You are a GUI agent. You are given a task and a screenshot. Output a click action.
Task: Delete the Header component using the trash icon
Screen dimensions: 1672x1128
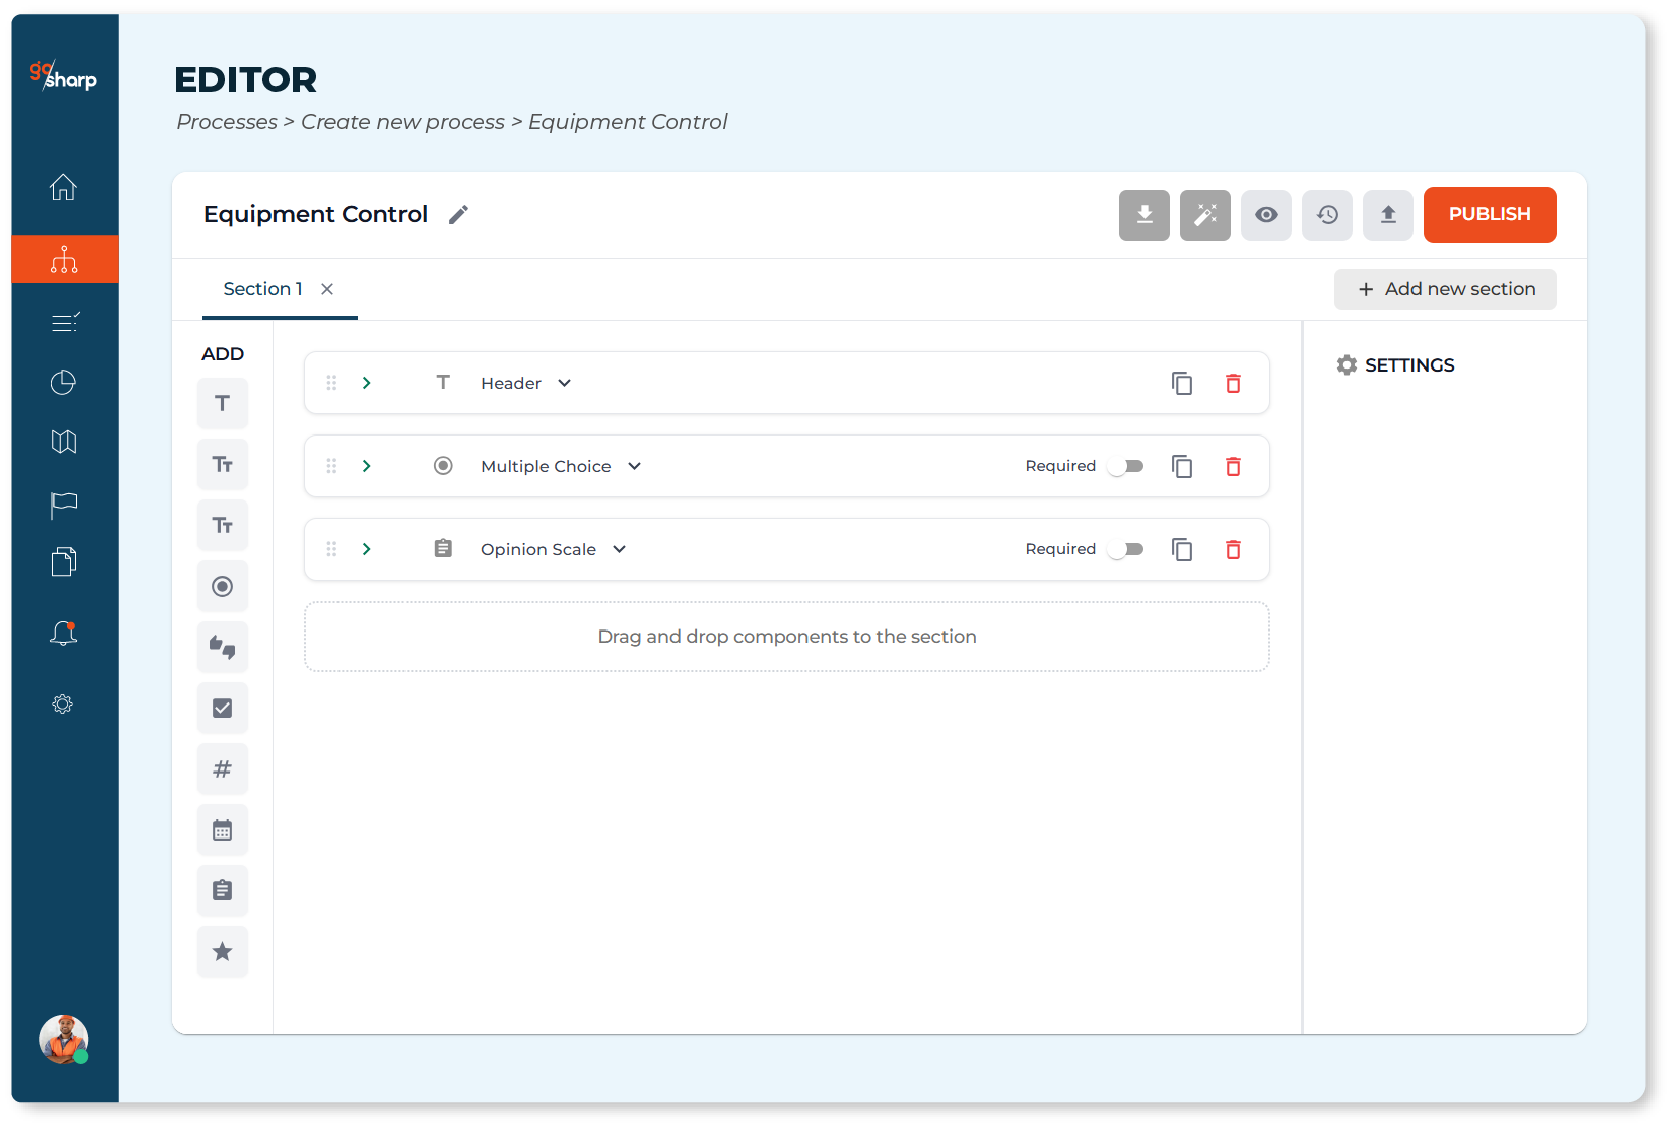1233,384
